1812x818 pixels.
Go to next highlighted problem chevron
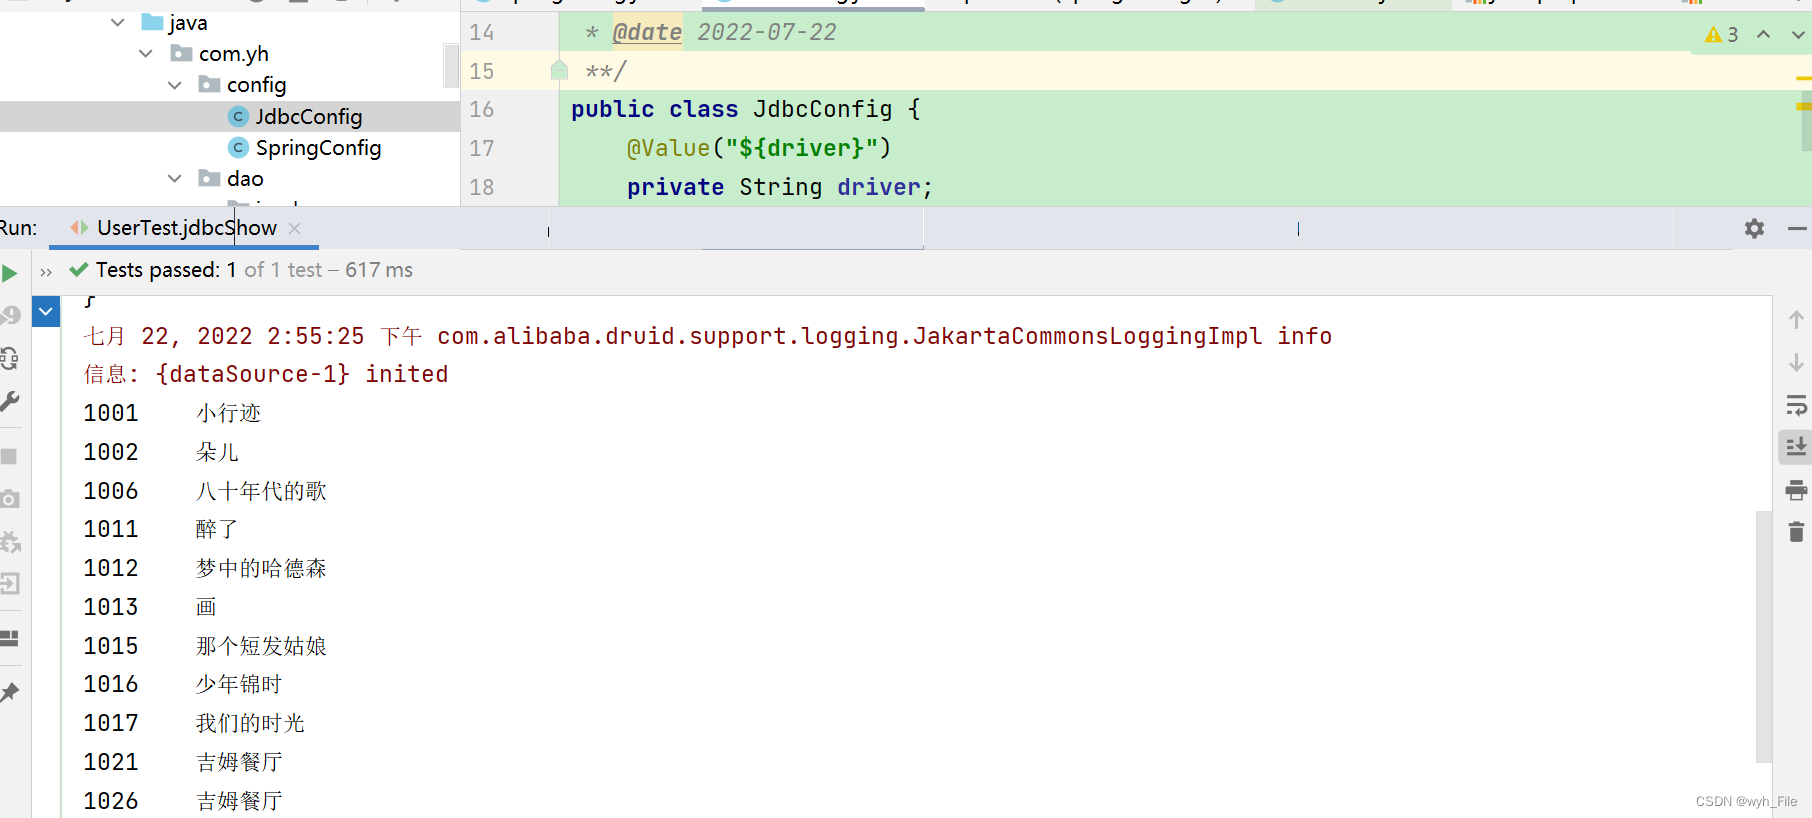[x=1797, y=34]
